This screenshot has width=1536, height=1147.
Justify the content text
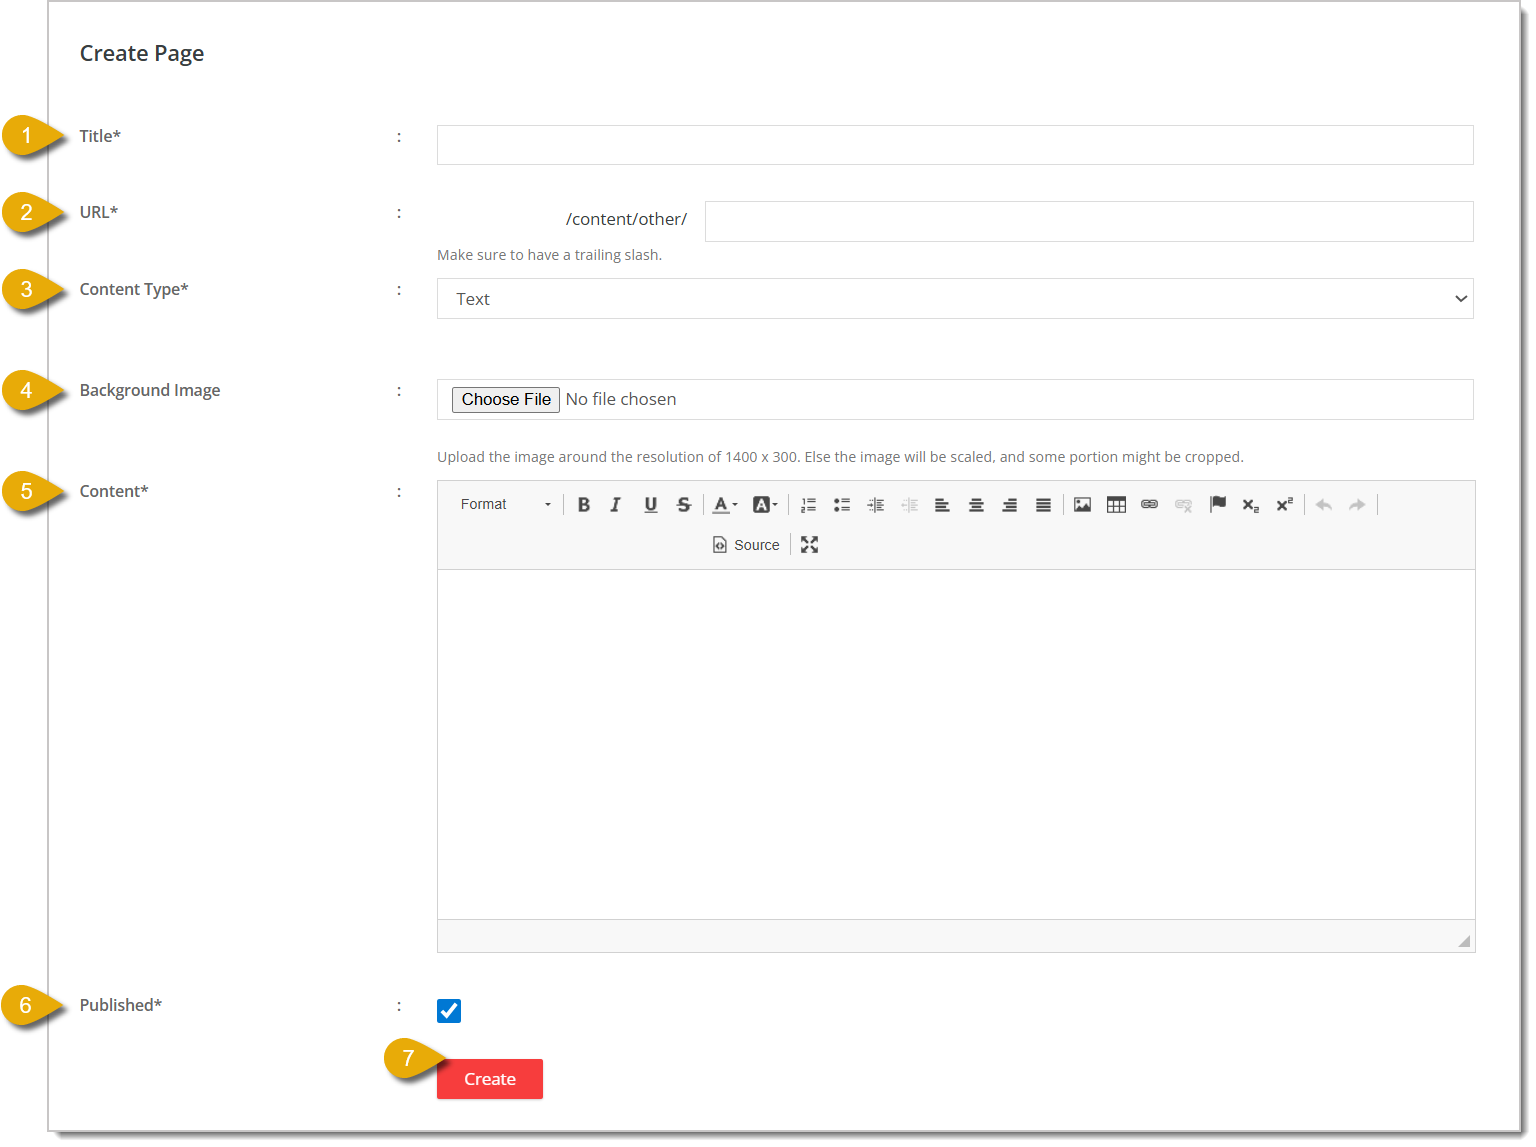1043,505
